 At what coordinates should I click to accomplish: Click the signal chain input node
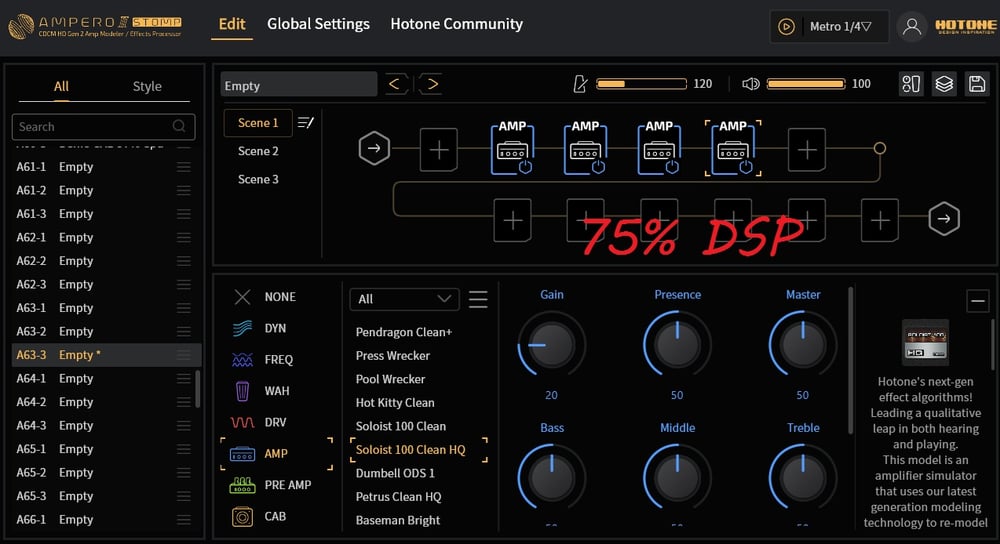click(374, 149)
